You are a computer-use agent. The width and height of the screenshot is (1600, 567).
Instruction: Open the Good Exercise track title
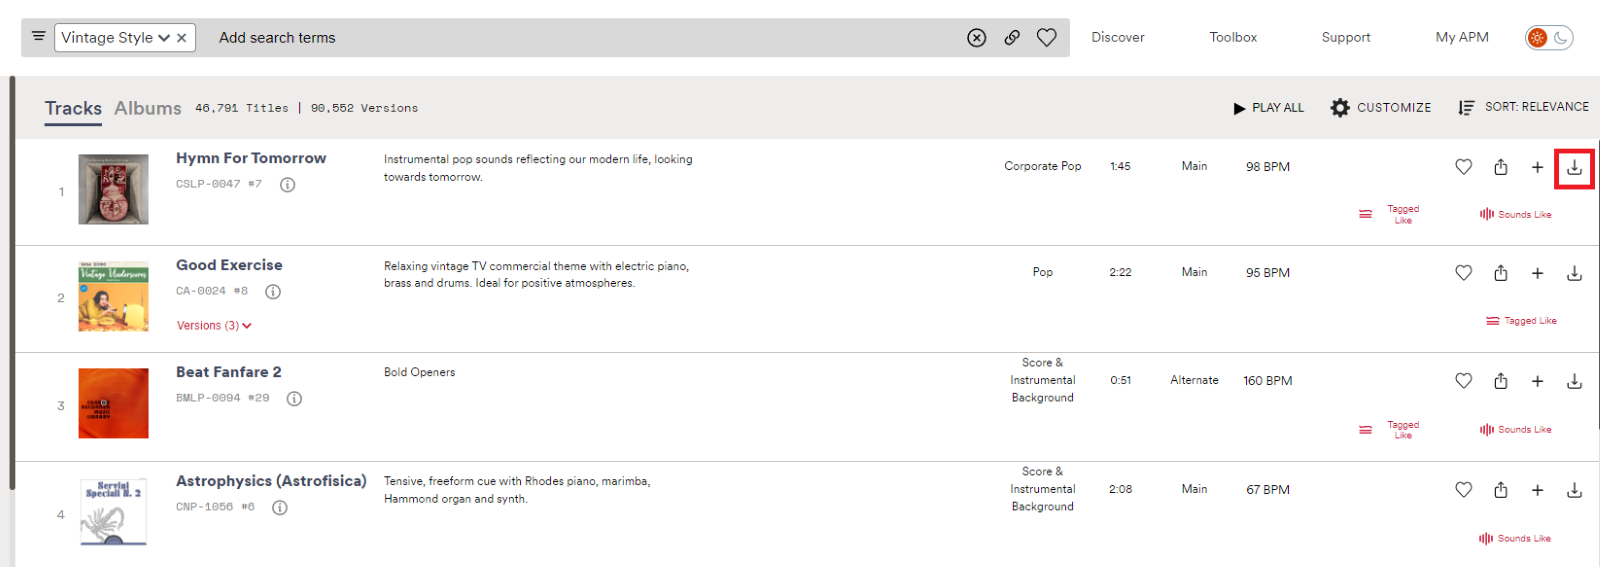coord(229,265)
